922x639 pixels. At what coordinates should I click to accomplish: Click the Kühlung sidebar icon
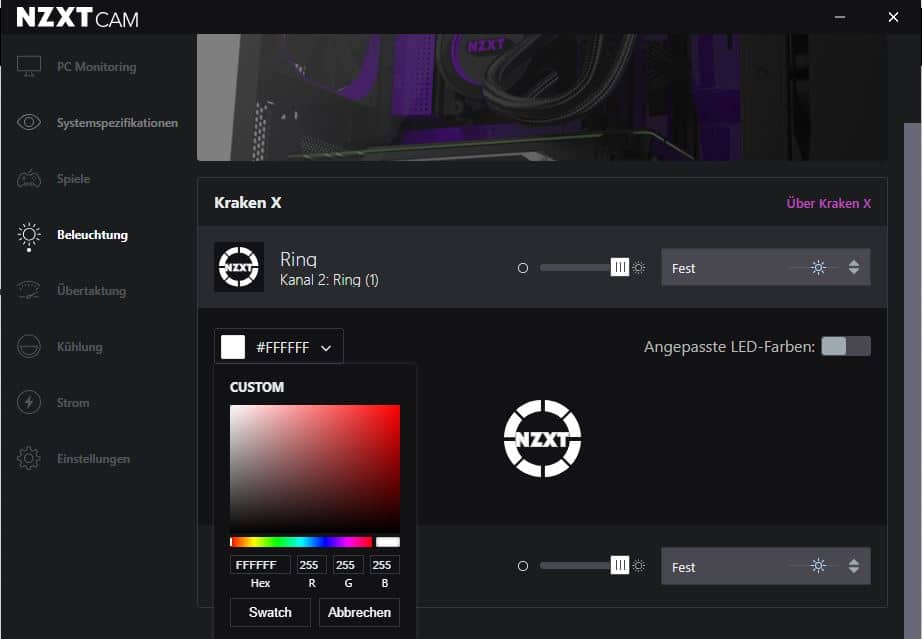pos(29,347)
